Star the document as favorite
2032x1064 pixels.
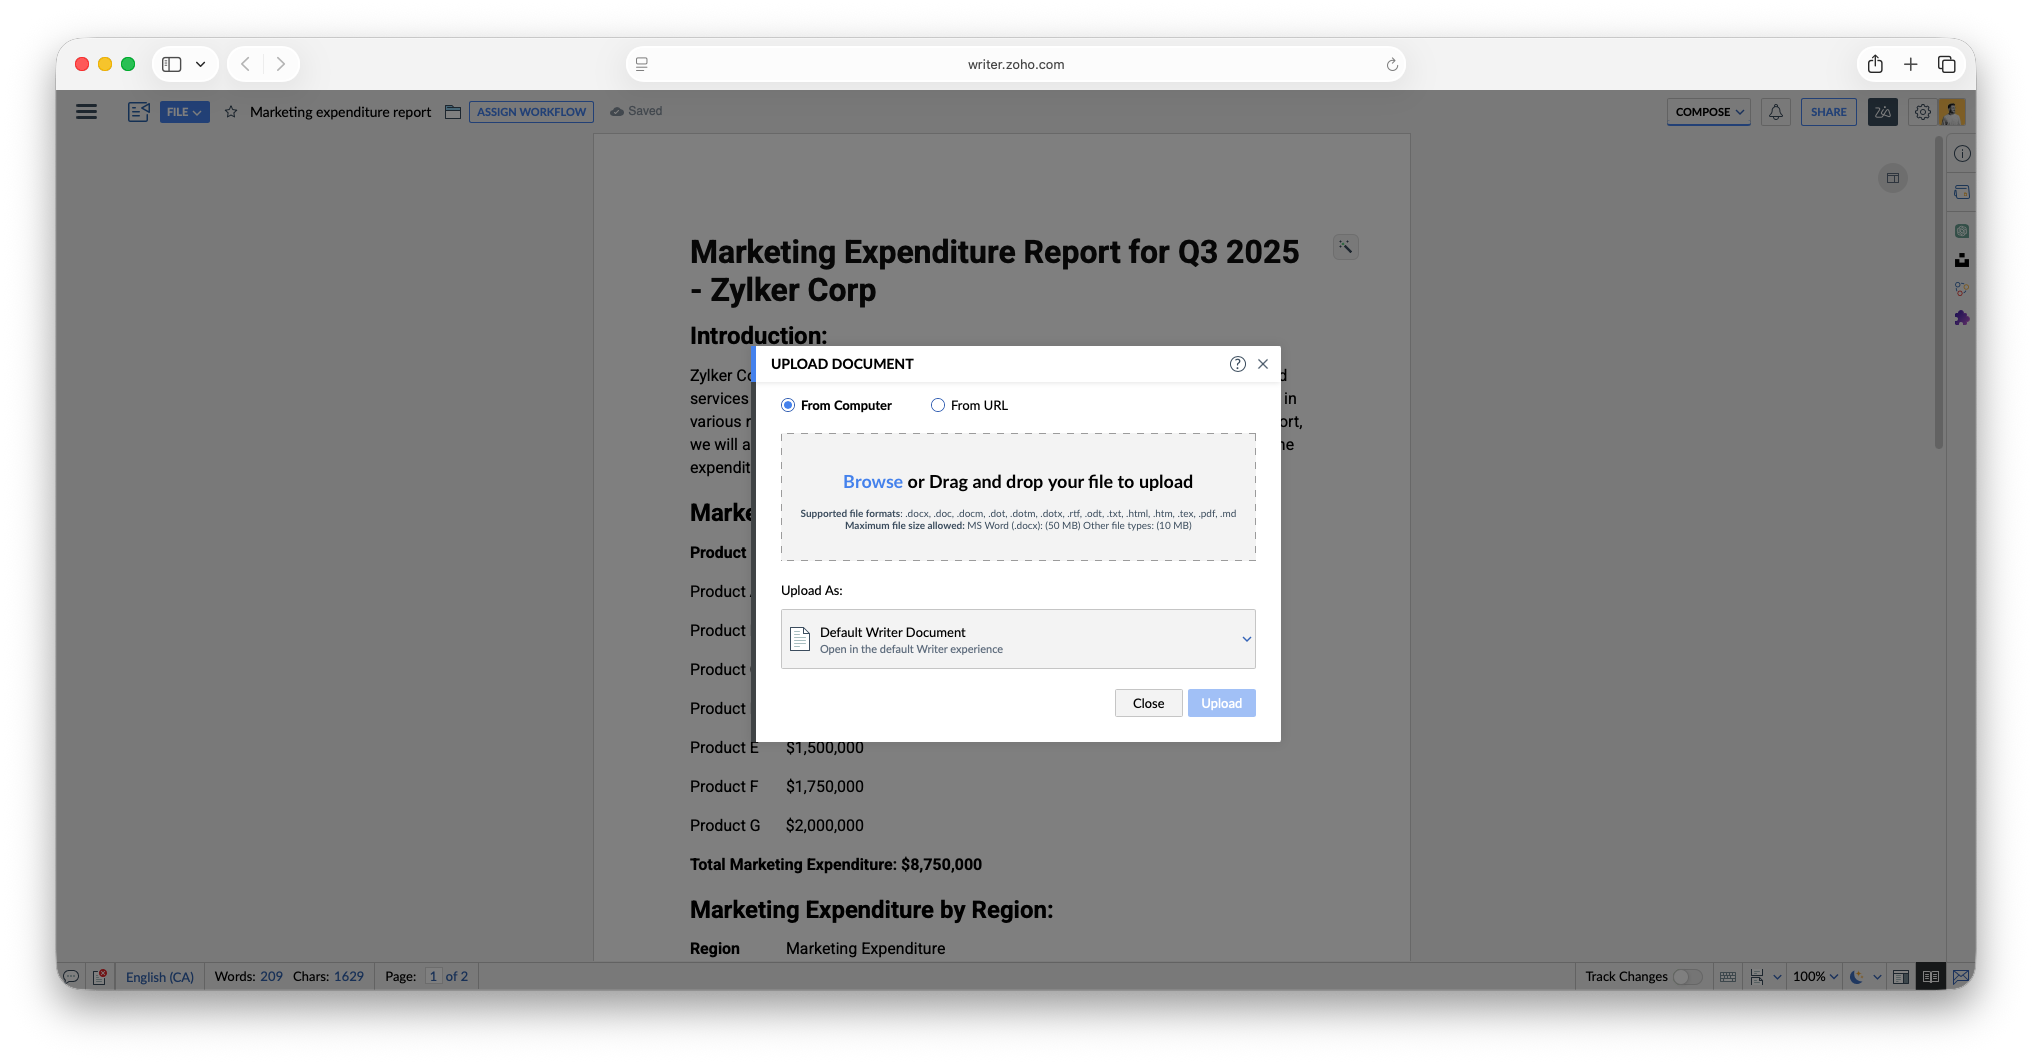tap(231, 112)
